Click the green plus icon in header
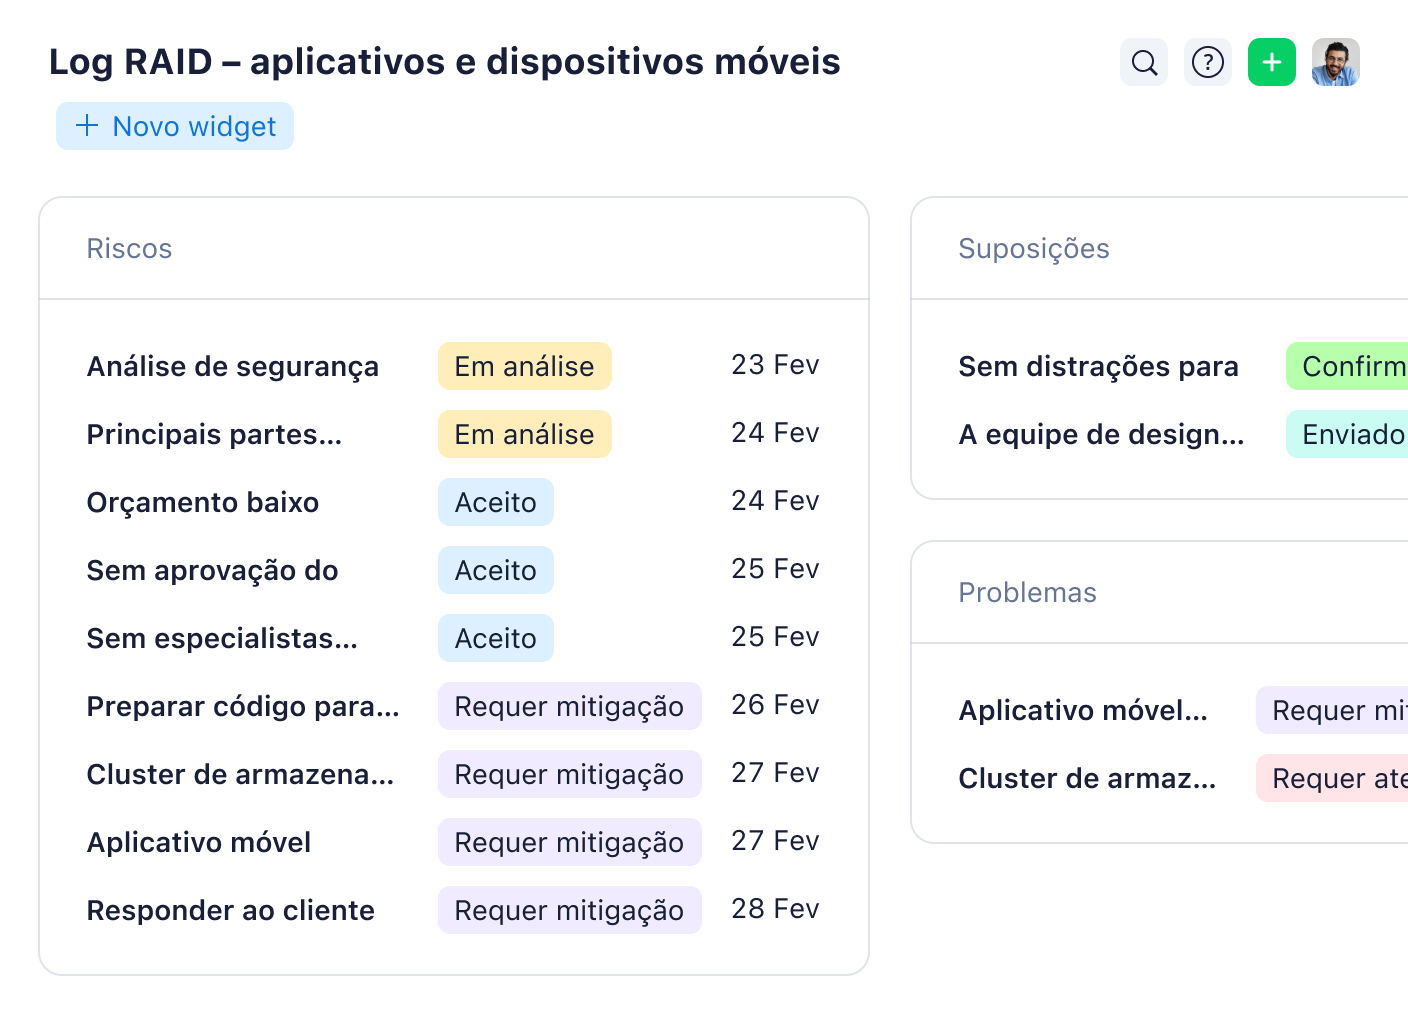The width and height of the screenshot is (1408, 1024). coord(1271,62)
